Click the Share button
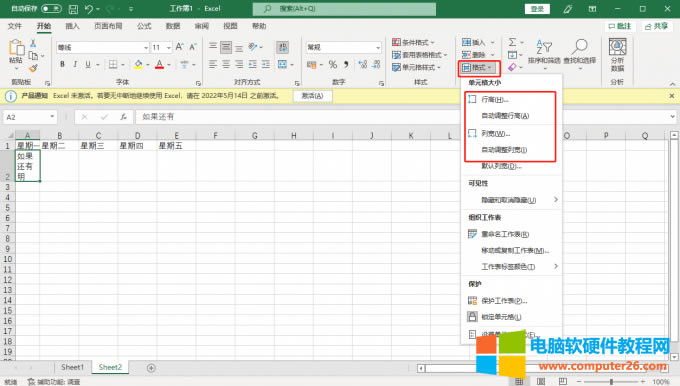Image resolution: width=680 pixels, height=386 pixels. pyautogui.click(x=656, y=26)
